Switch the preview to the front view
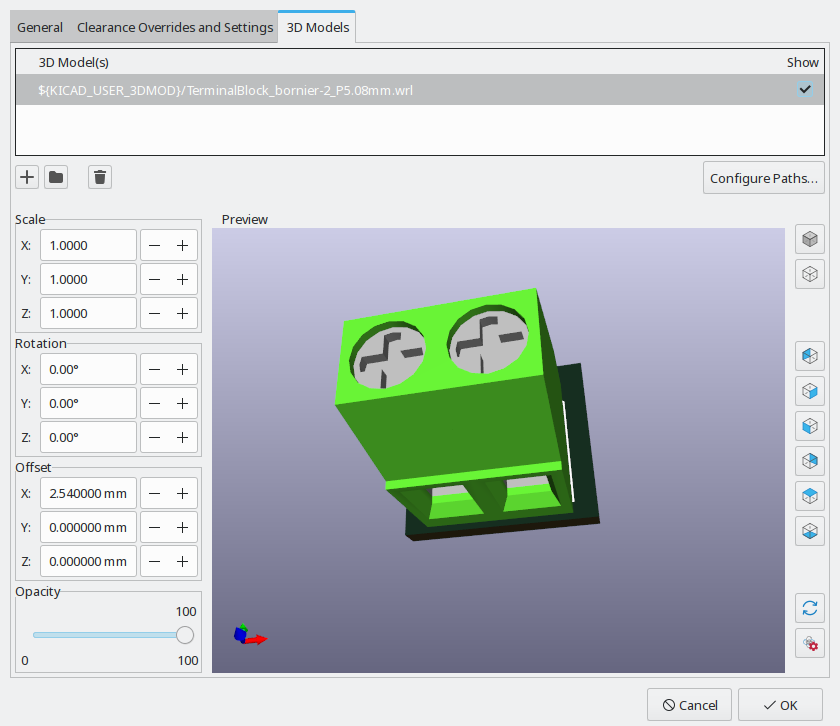 click(809, 426)
